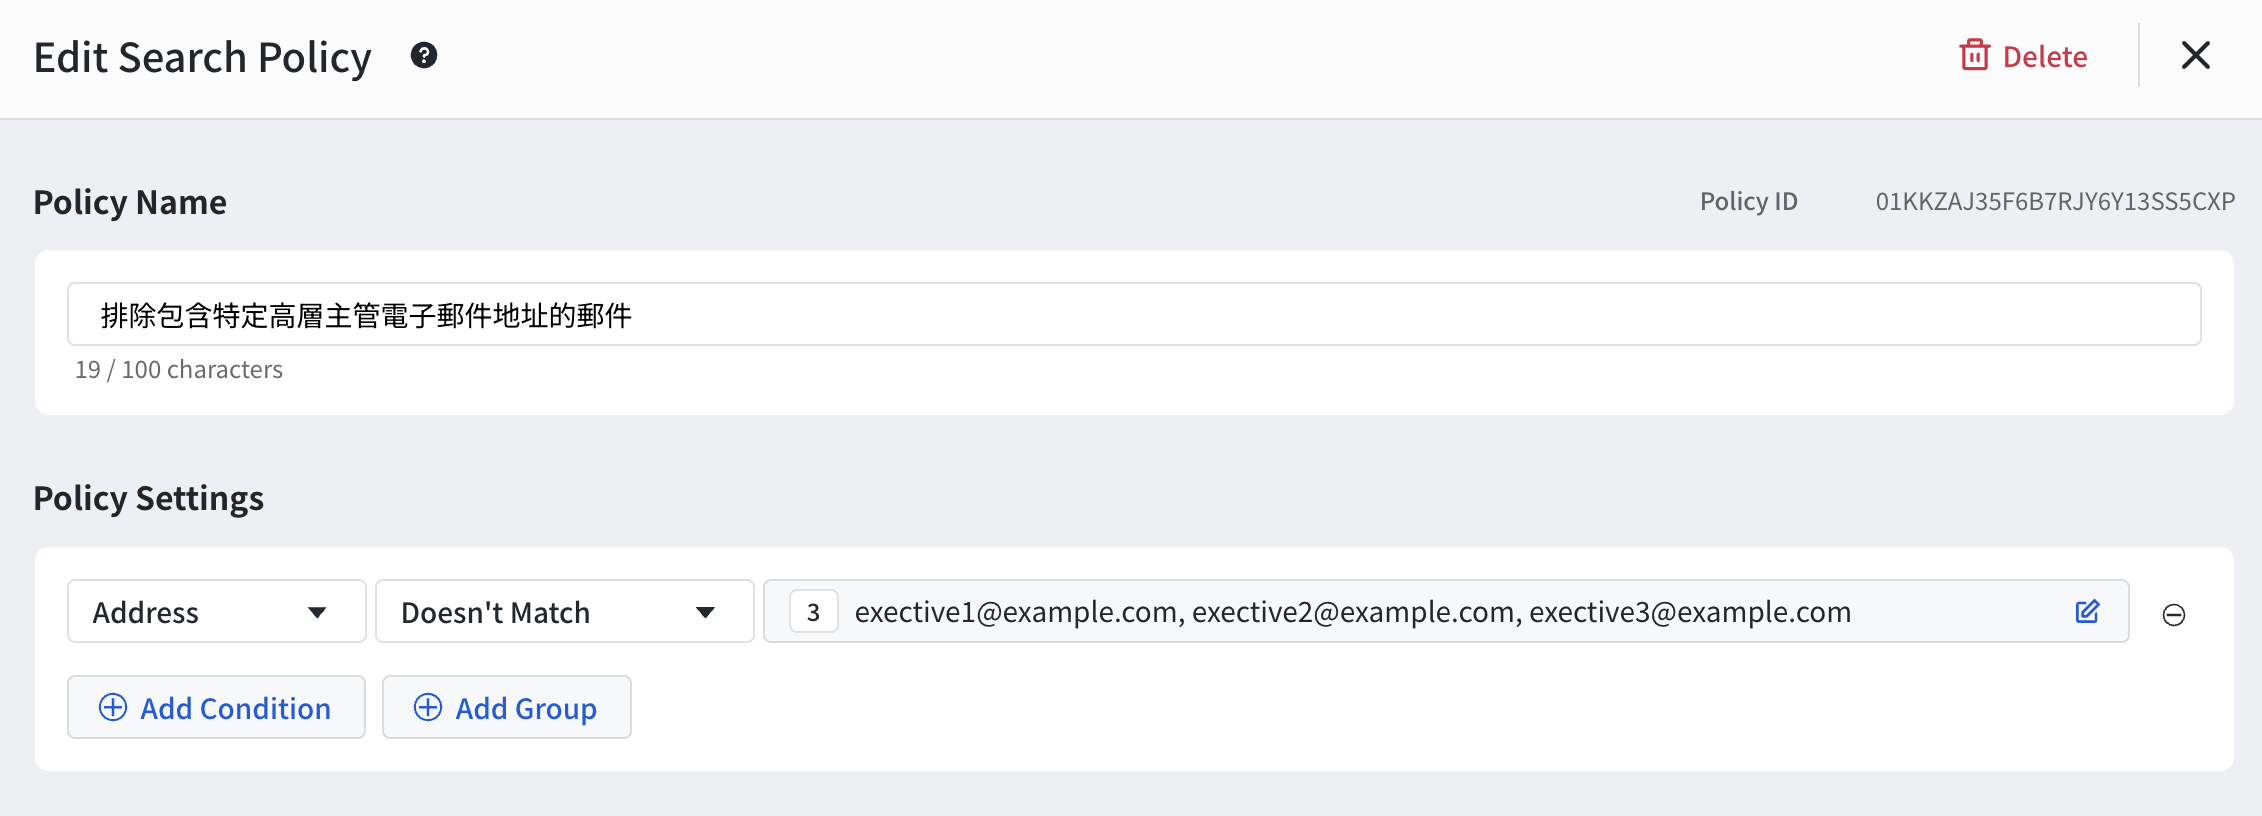Click the Address dropdown arrow
Screen dimensions: 2262x816
pyautogui.click(x=318, y=612)
